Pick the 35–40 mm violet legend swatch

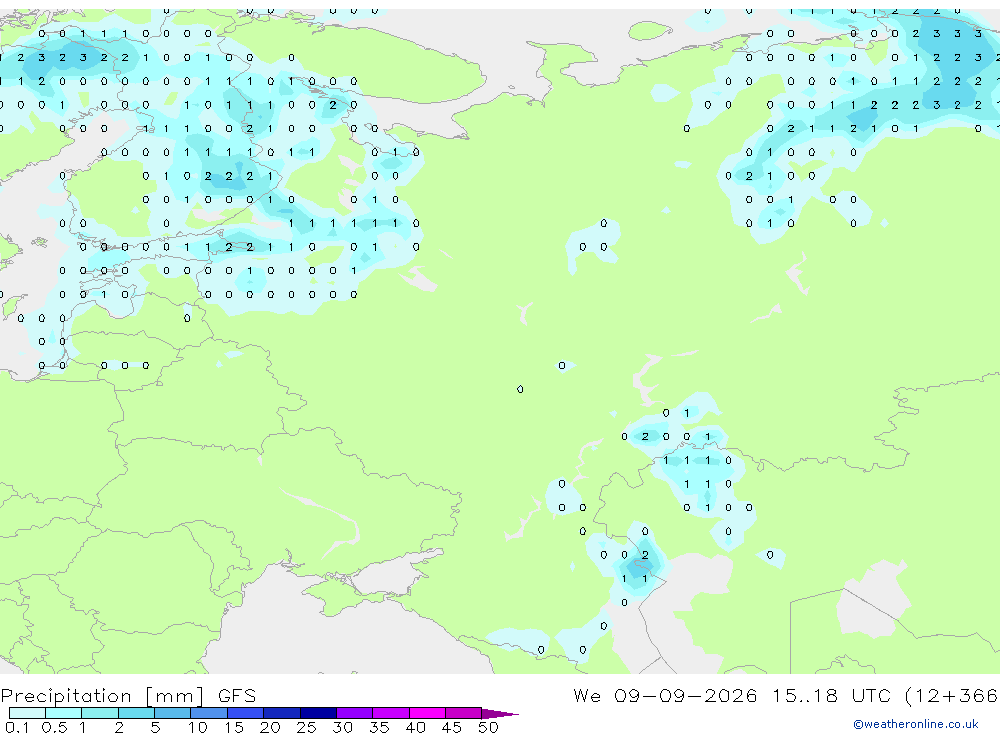[390, 713]
